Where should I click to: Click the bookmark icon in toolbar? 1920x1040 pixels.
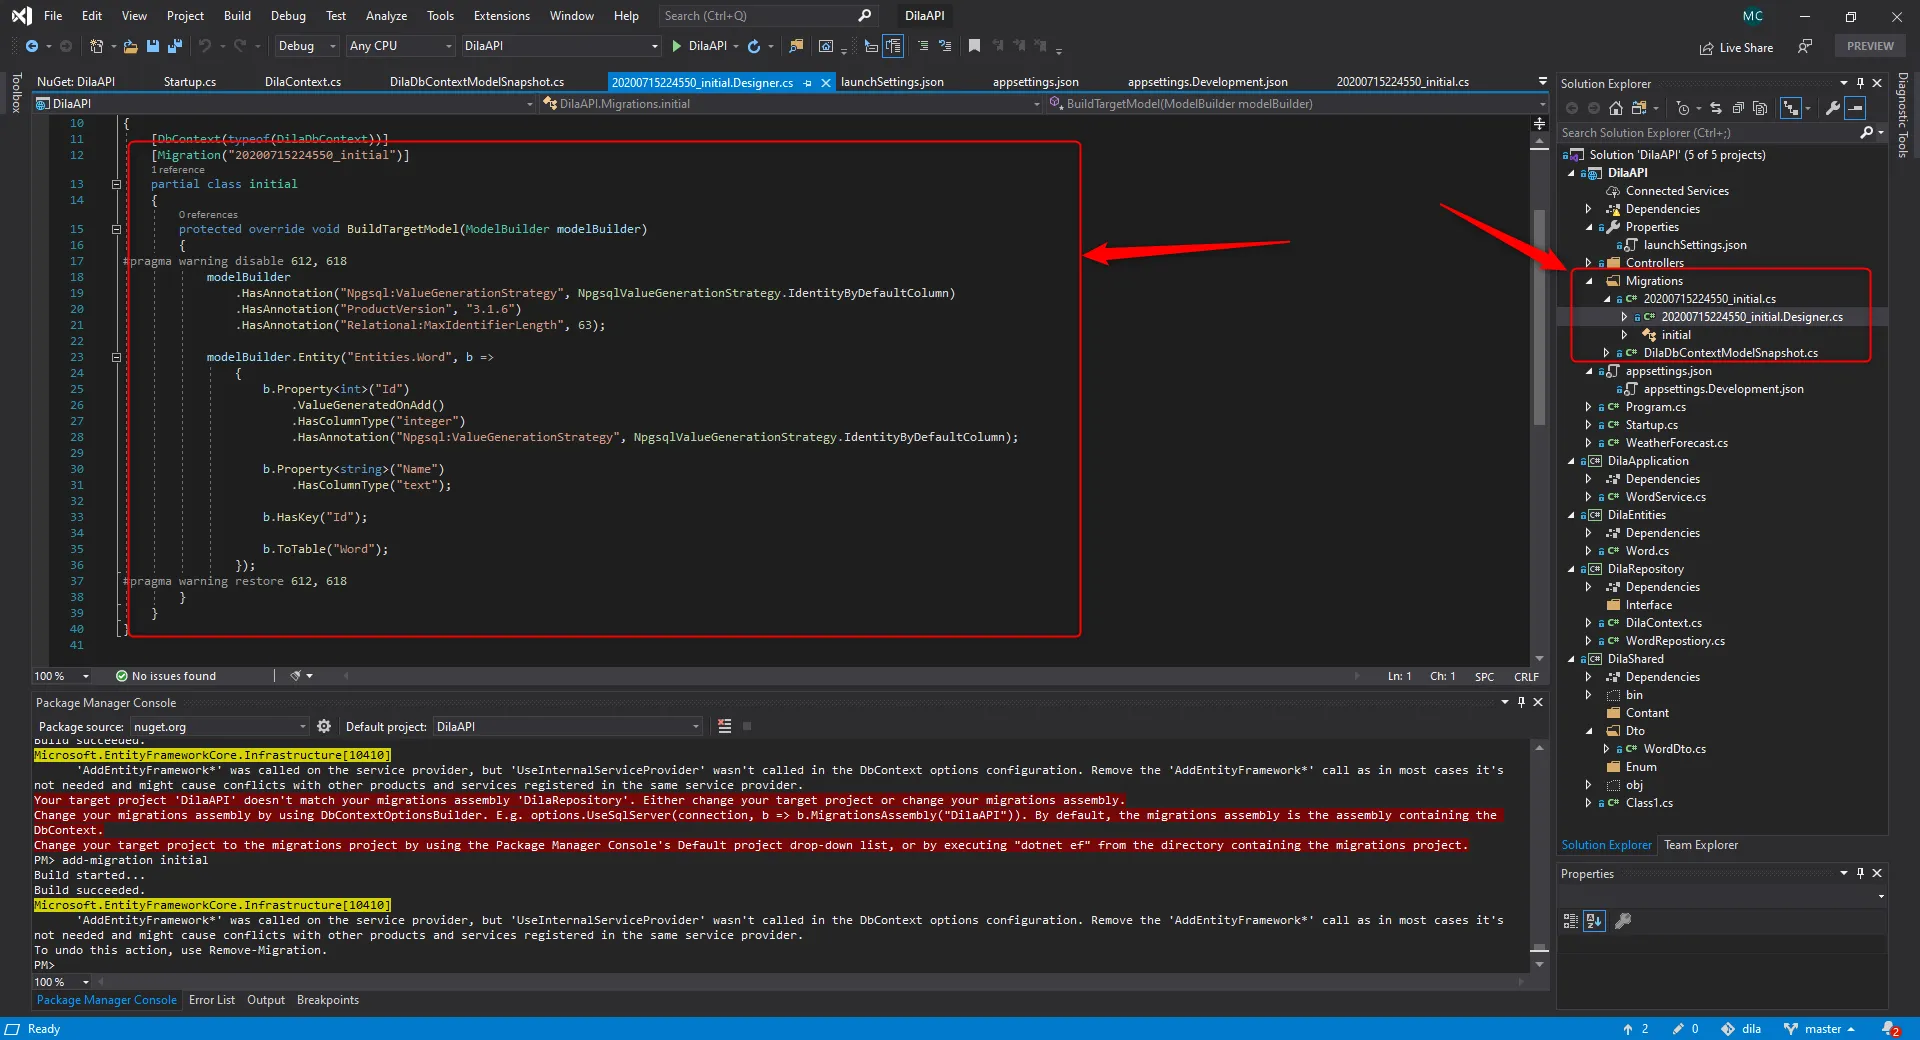click(974, 46)
